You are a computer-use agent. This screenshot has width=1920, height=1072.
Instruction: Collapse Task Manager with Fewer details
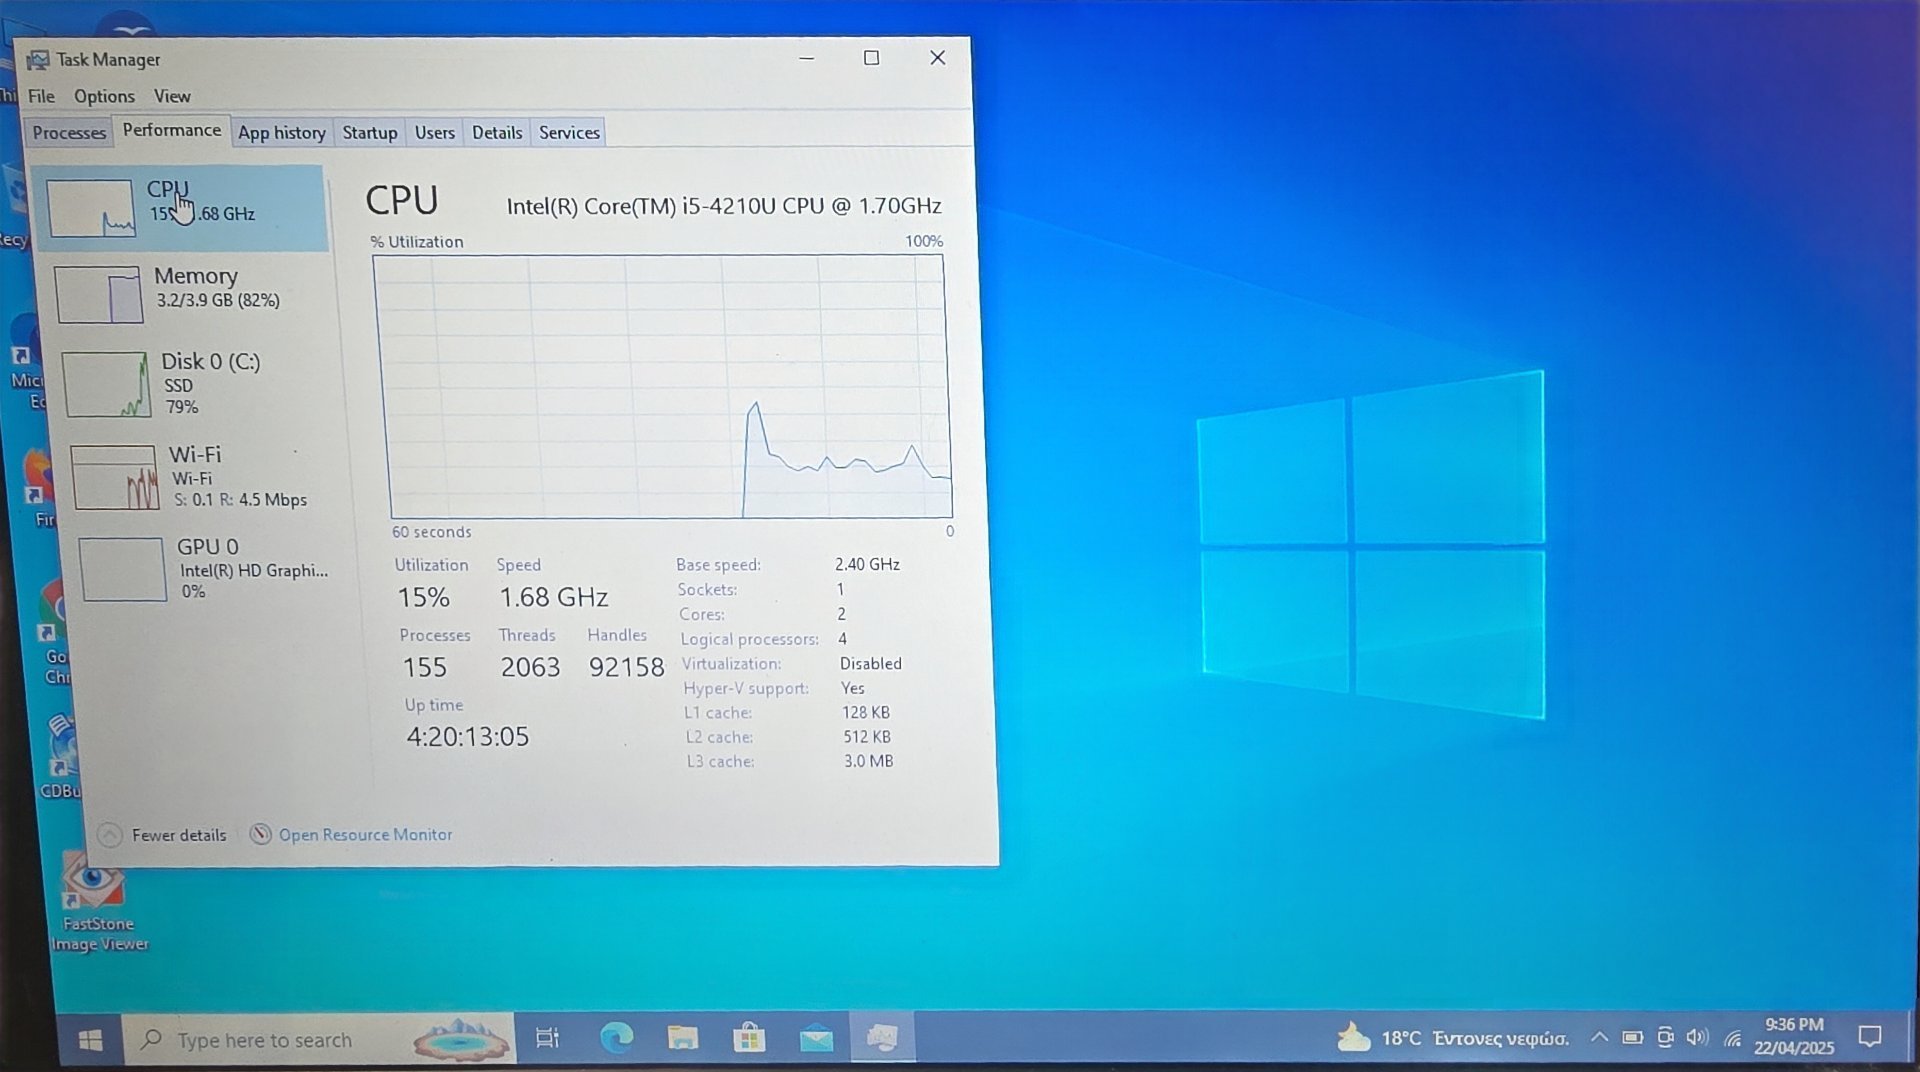162,835
